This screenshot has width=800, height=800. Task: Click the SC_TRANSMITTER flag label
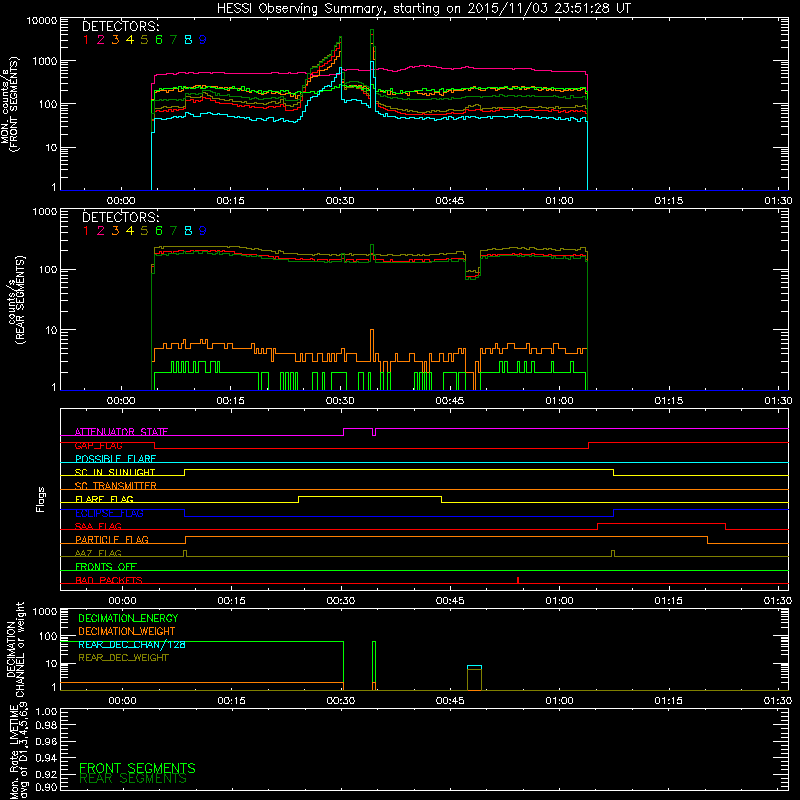point(115,486)
